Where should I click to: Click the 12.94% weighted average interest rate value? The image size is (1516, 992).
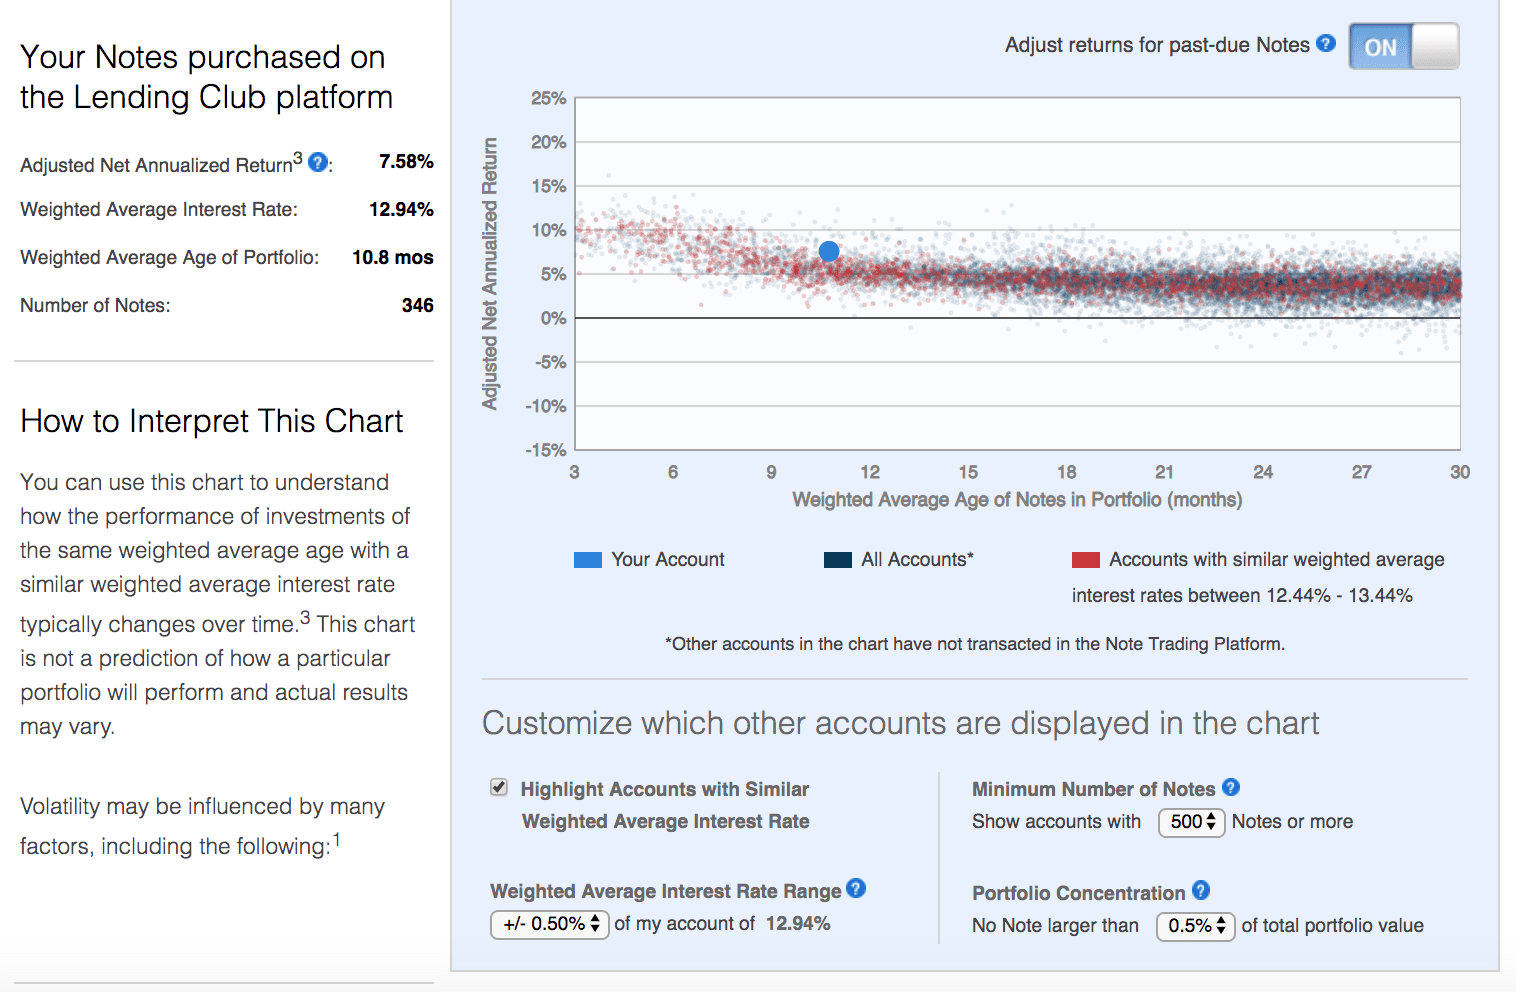(x=401, y=209)
